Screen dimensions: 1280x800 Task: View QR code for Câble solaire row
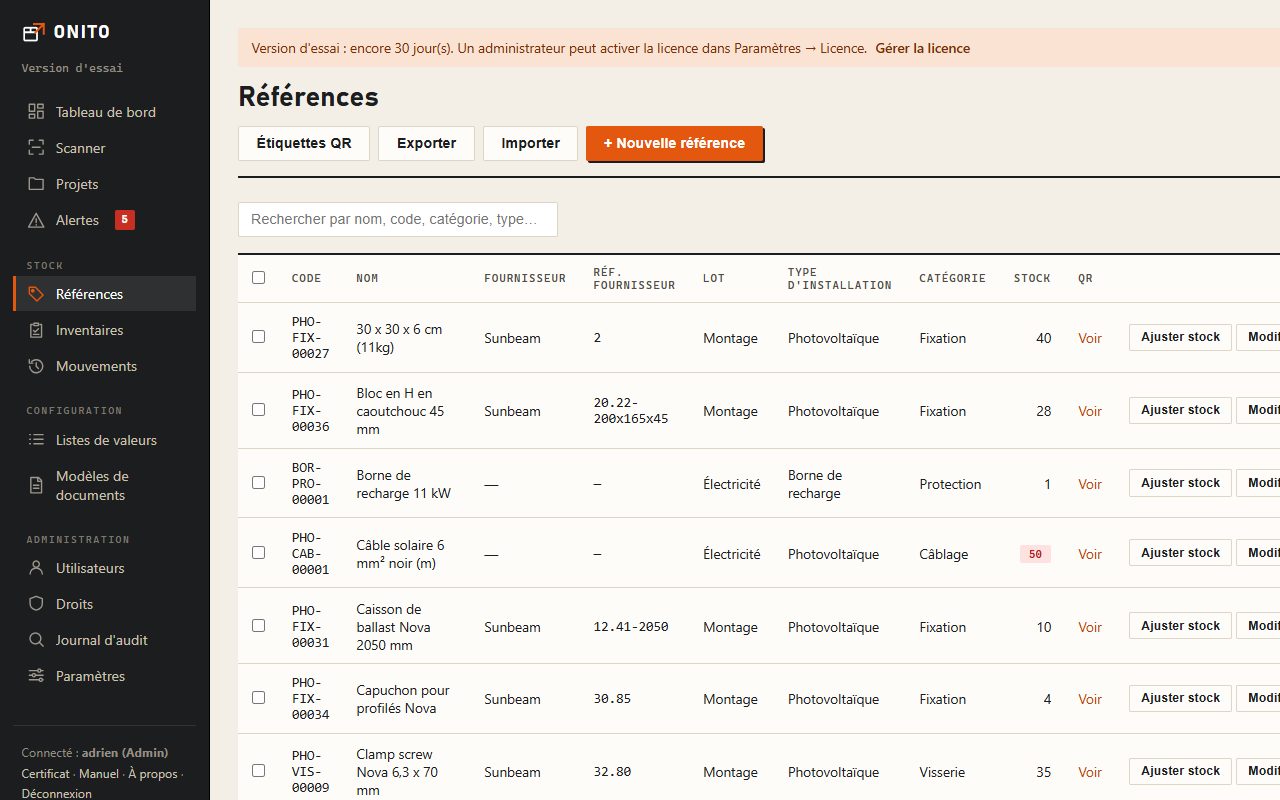[1090, 554]
